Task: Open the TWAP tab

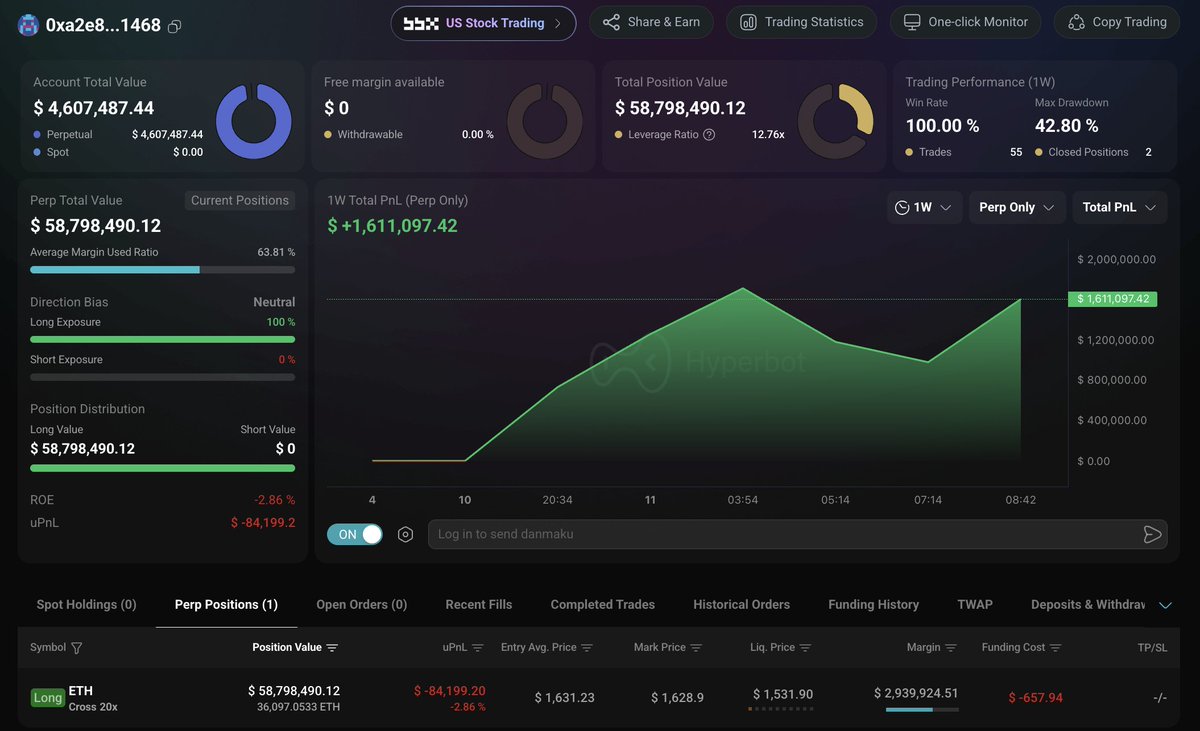Action: pos(975,604)
